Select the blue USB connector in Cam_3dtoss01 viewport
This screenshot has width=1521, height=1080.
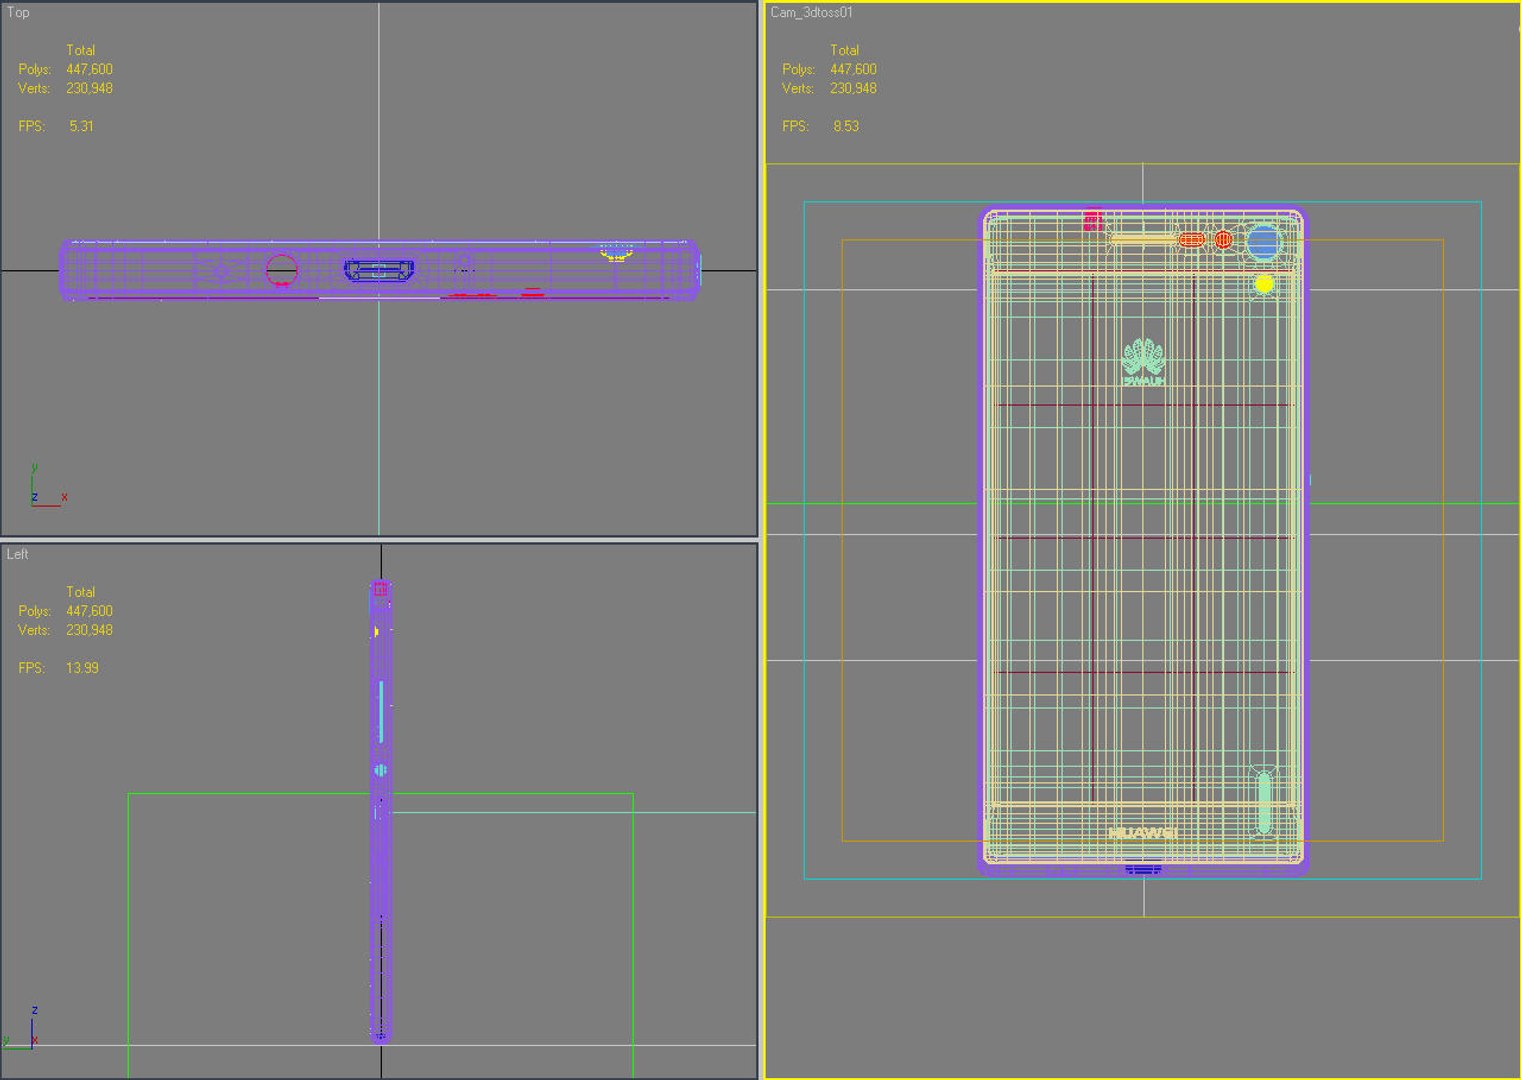[x=1143, y=868]
